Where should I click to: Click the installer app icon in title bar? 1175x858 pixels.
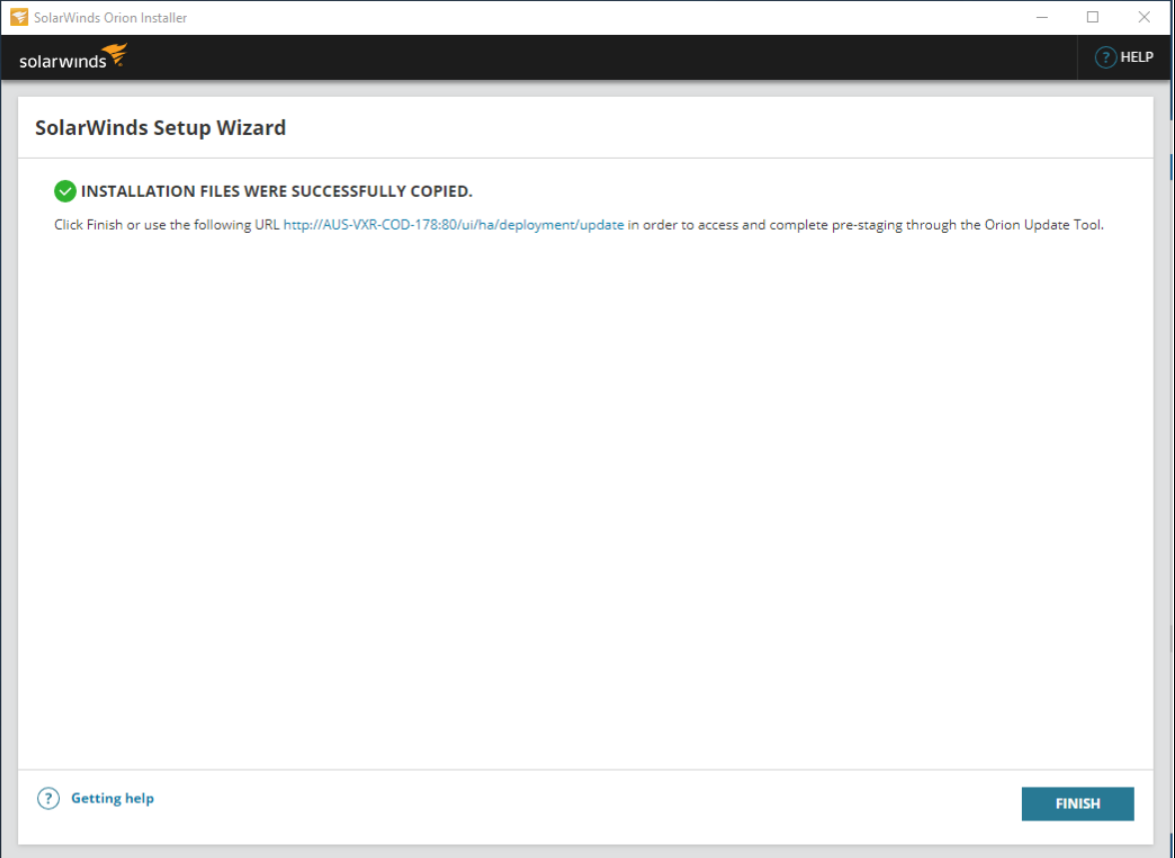[x=19, y=17]
